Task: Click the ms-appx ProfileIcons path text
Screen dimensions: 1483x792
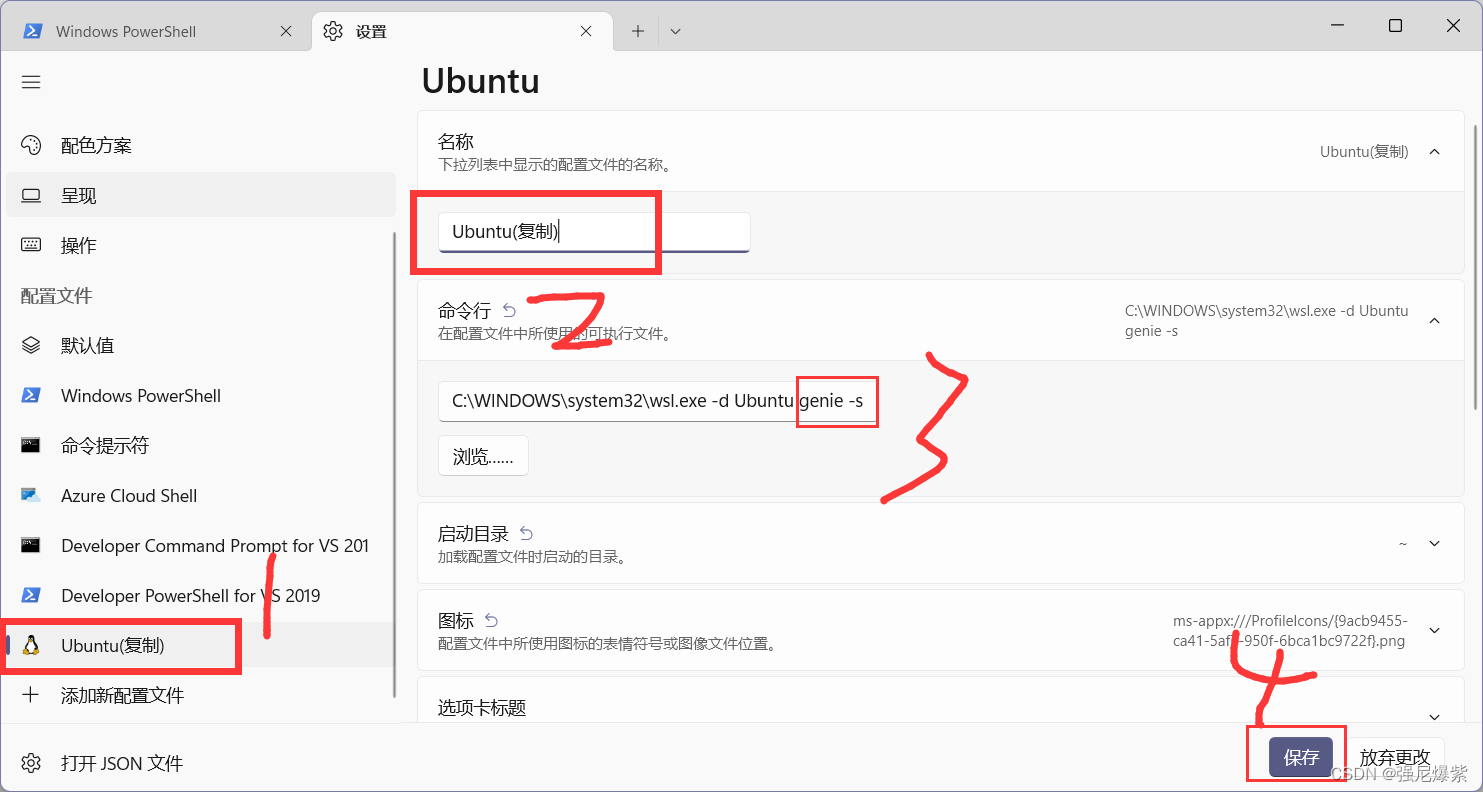Action: tap(1290, 631)
